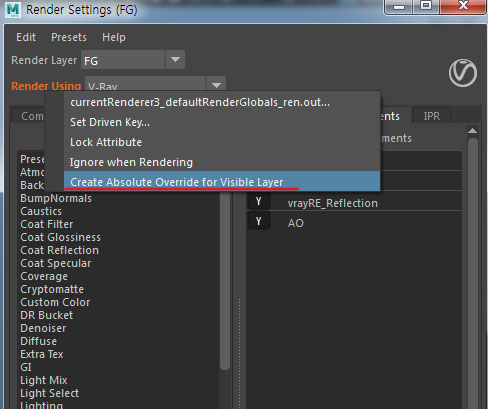Click the Render Using label
The image size is (488, 409).
[46, 86]
